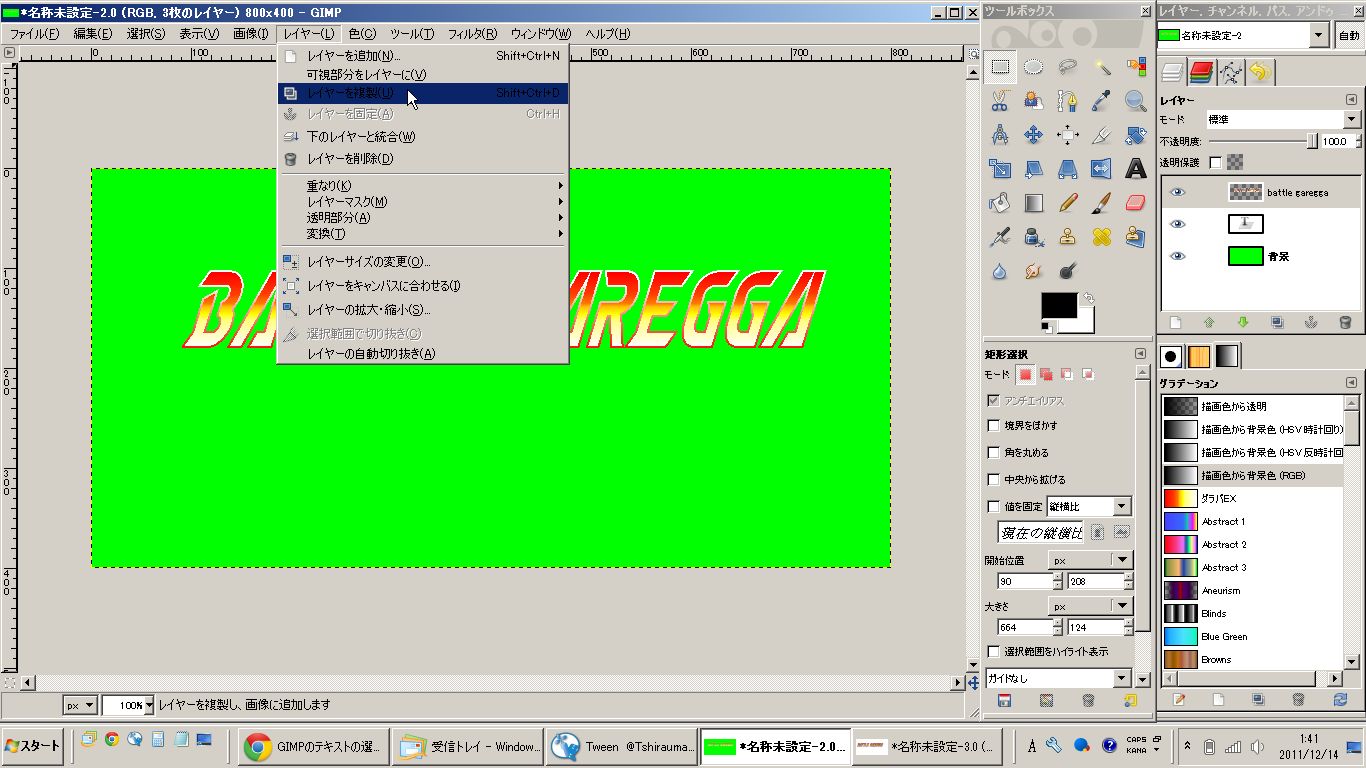Select the Pencil tool
The image size is (1366, 768).
1067,203
